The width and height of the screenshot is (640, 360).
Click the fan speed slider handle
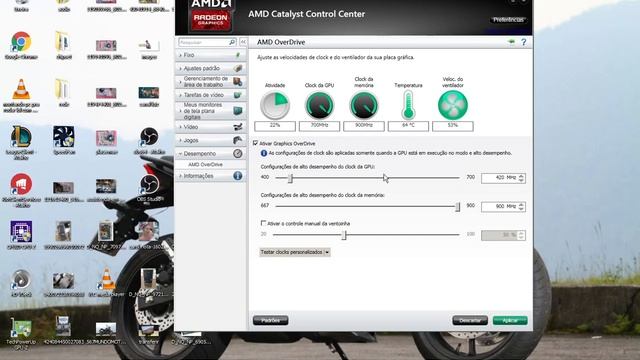pyautogui.click(x=344, y=235)
